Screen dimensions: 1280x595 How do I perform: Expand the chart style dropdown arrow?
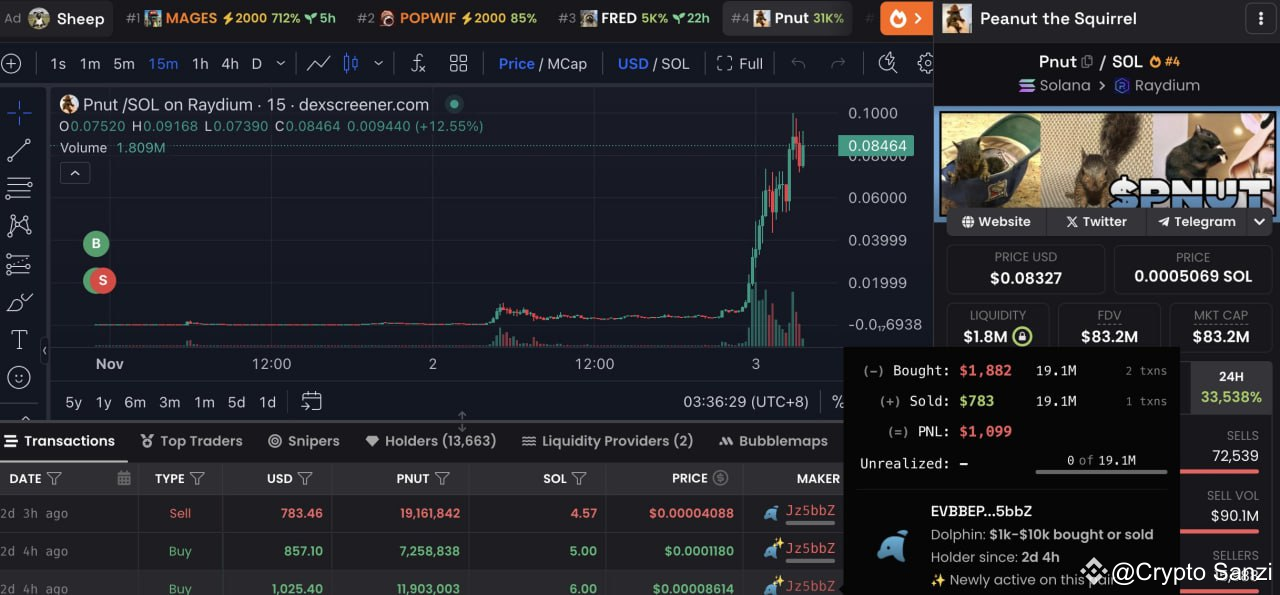point(378,64)
